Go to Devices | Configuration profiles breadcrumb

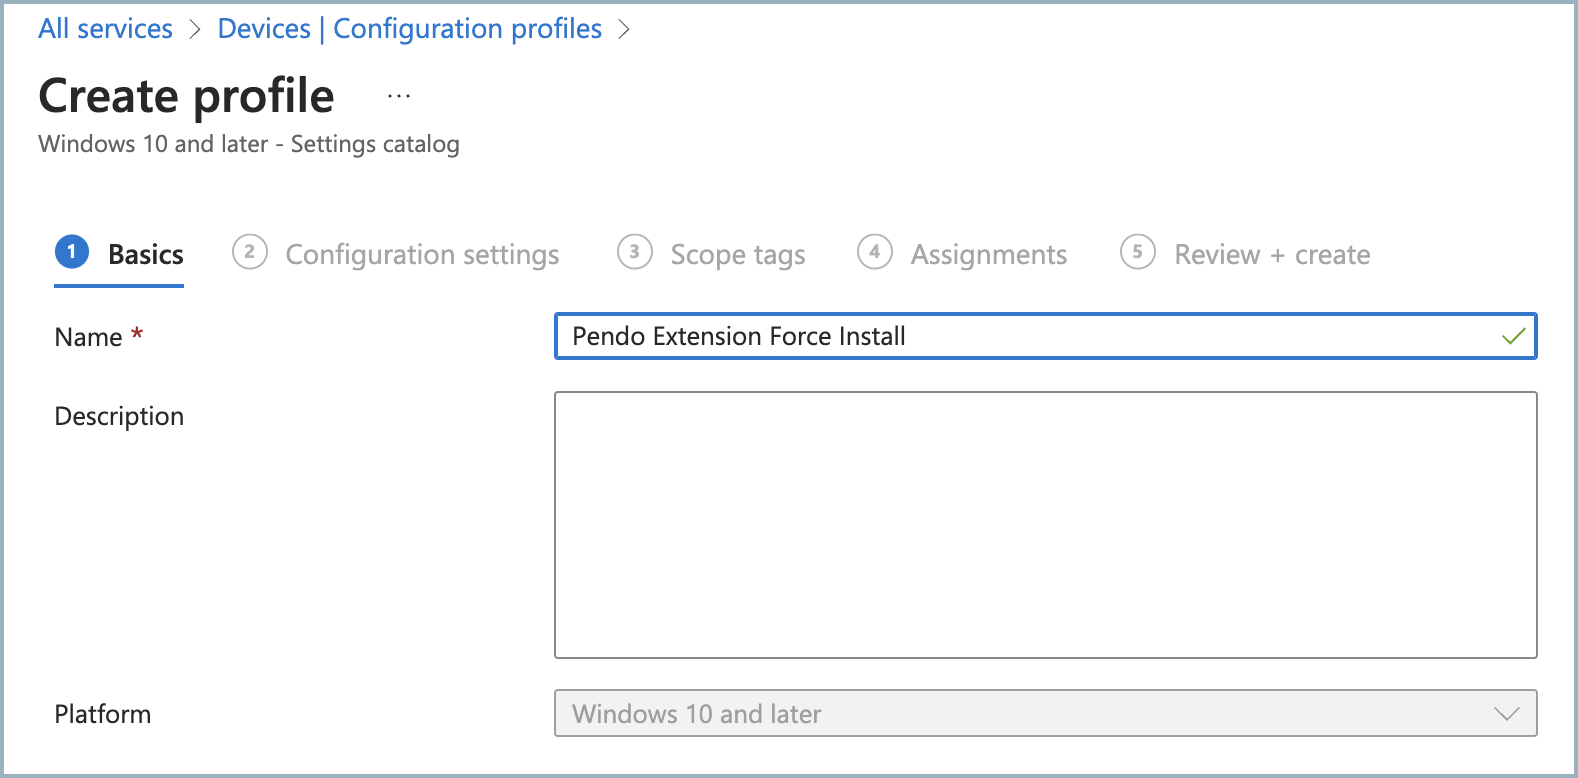(409, 29)
